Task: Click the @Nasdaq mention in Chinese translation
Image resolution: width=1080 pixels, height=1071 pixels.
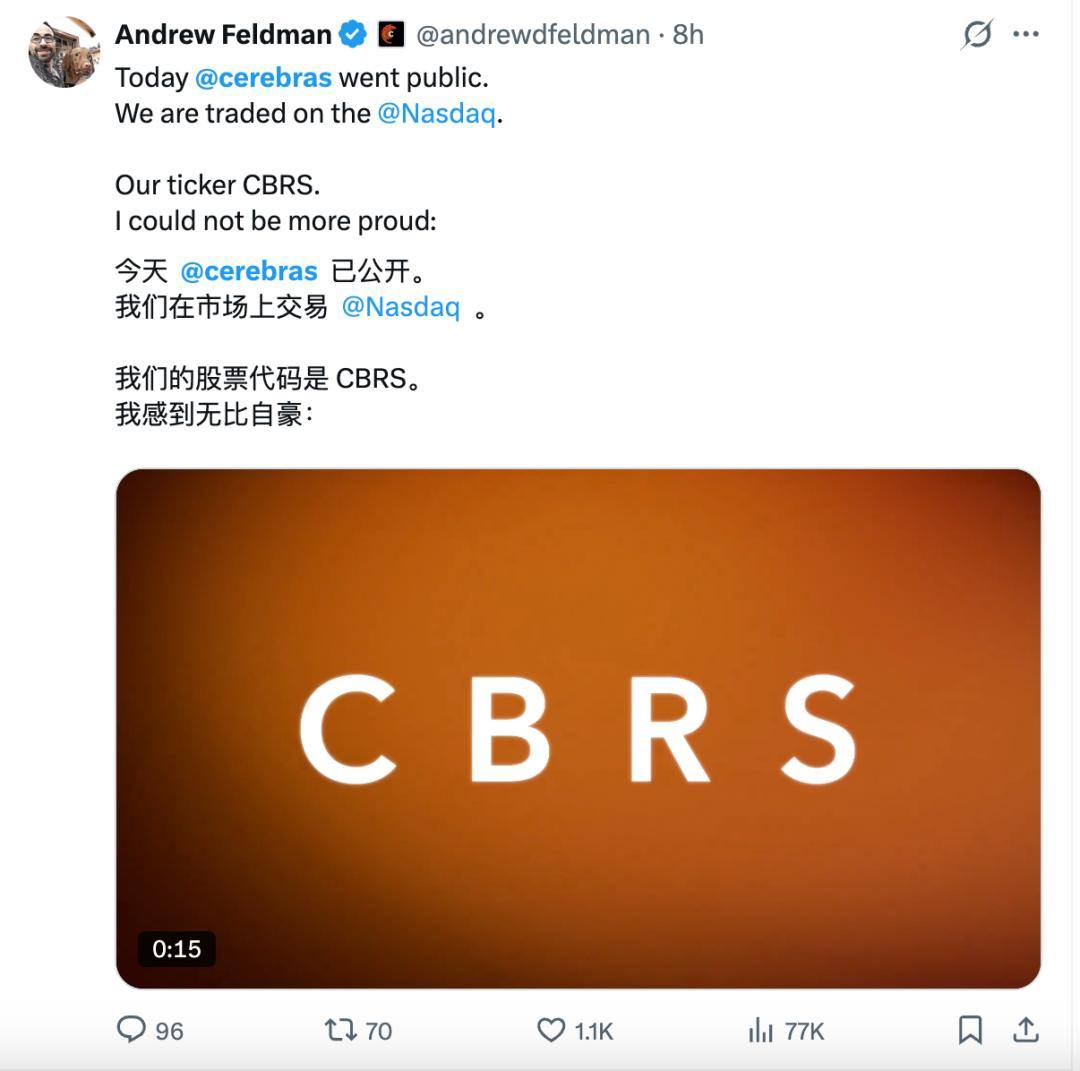Action: pos(401,307)
